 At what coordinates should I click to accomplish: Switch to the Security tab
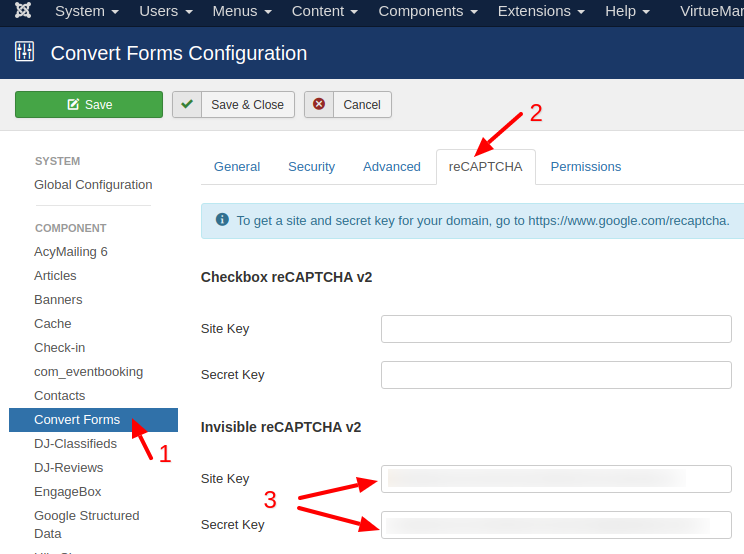coord(311,167)
